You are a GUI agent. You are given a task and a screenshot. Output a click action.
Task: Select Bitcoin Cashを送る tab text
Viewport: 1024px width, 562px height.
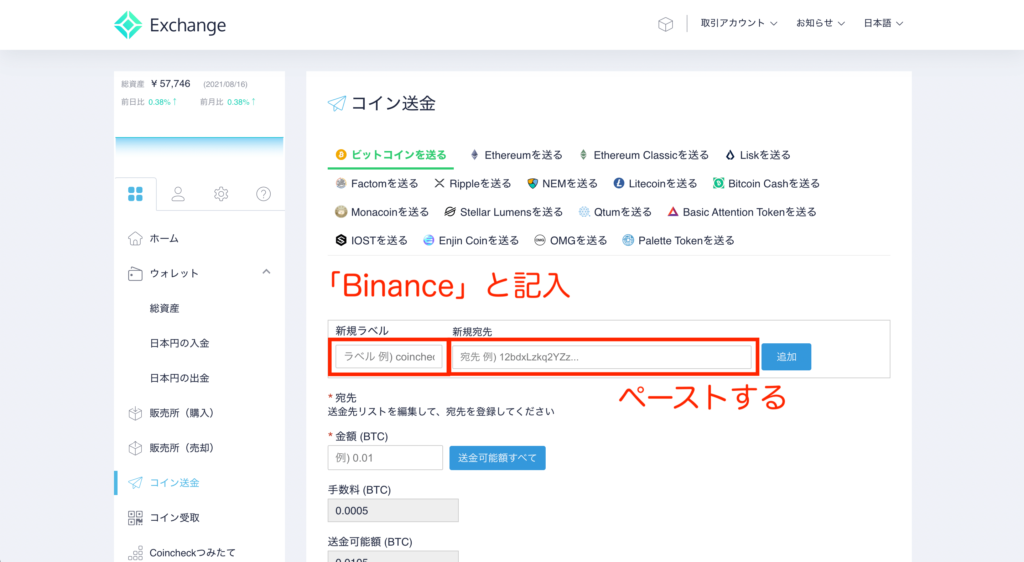click(x=774, y=183)
